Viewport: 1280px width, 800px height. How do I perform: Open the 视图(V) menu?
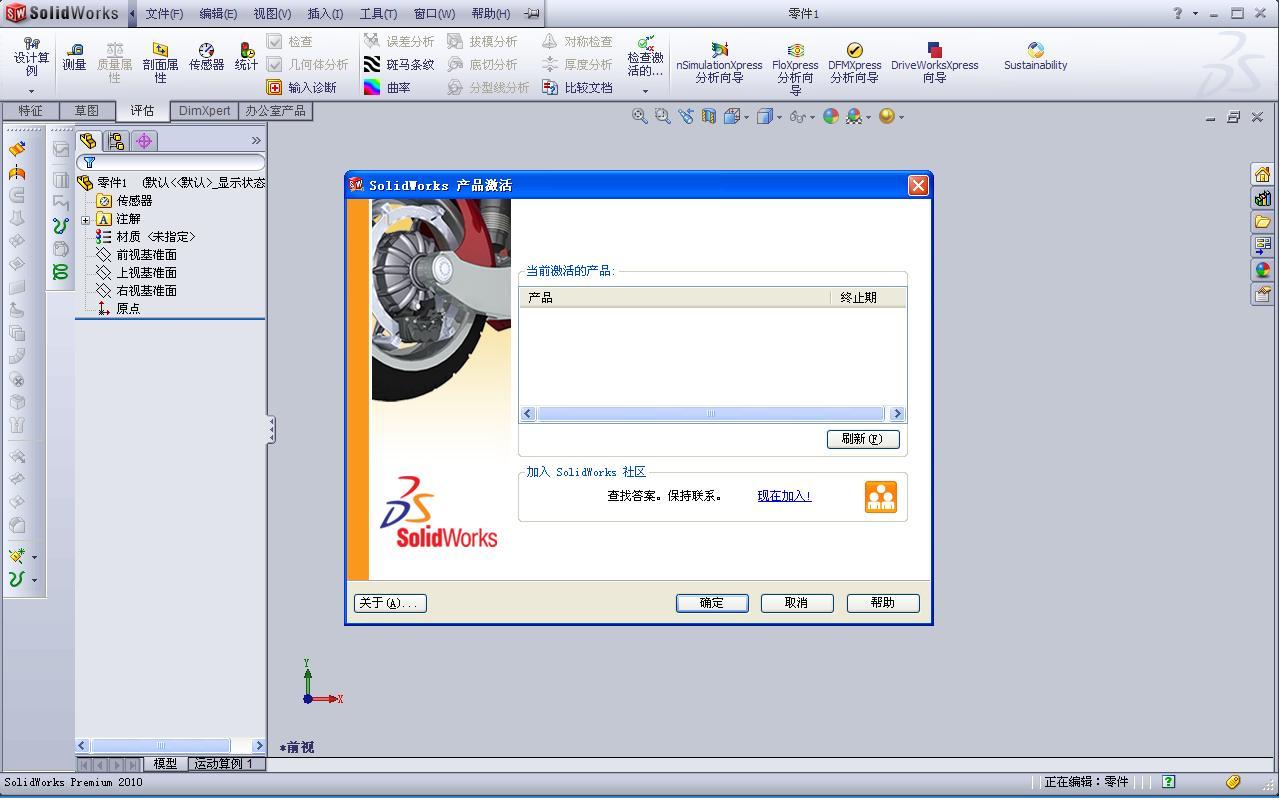[x=272, y=14]
